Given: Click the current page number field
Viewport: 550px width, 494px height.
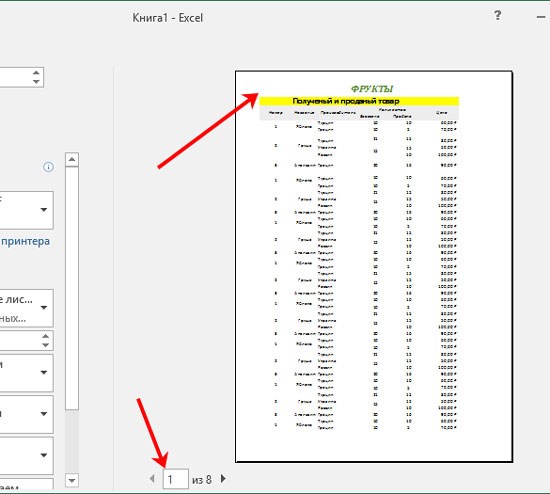Looking at the screenshot, I should [176, 479].
